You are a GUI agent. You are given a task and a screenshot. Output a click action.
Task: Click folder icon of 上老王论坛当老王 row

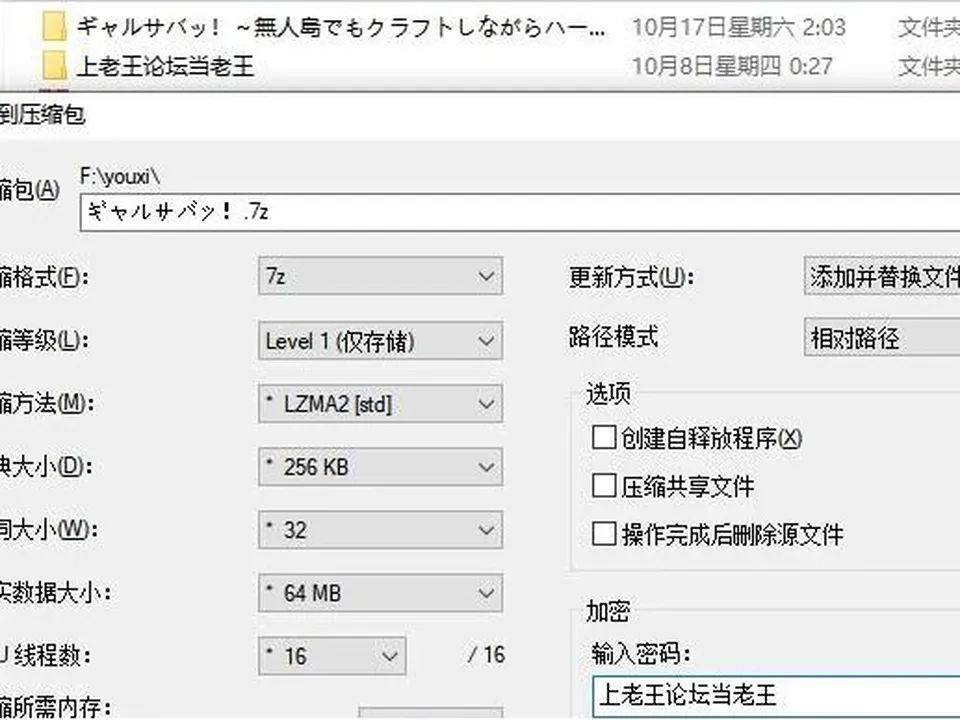coord(54,66)
